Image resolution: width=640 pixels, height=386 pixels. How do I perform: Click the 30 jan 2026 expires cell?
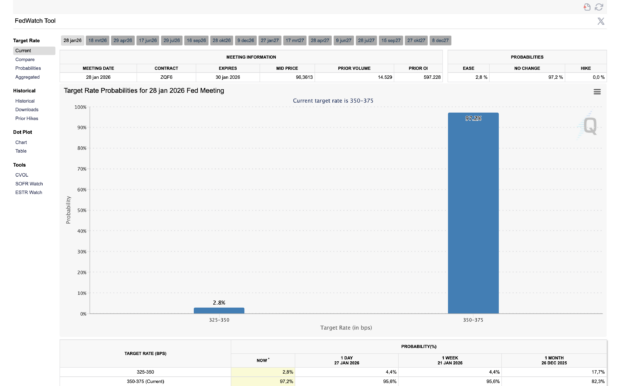point(227,77)
